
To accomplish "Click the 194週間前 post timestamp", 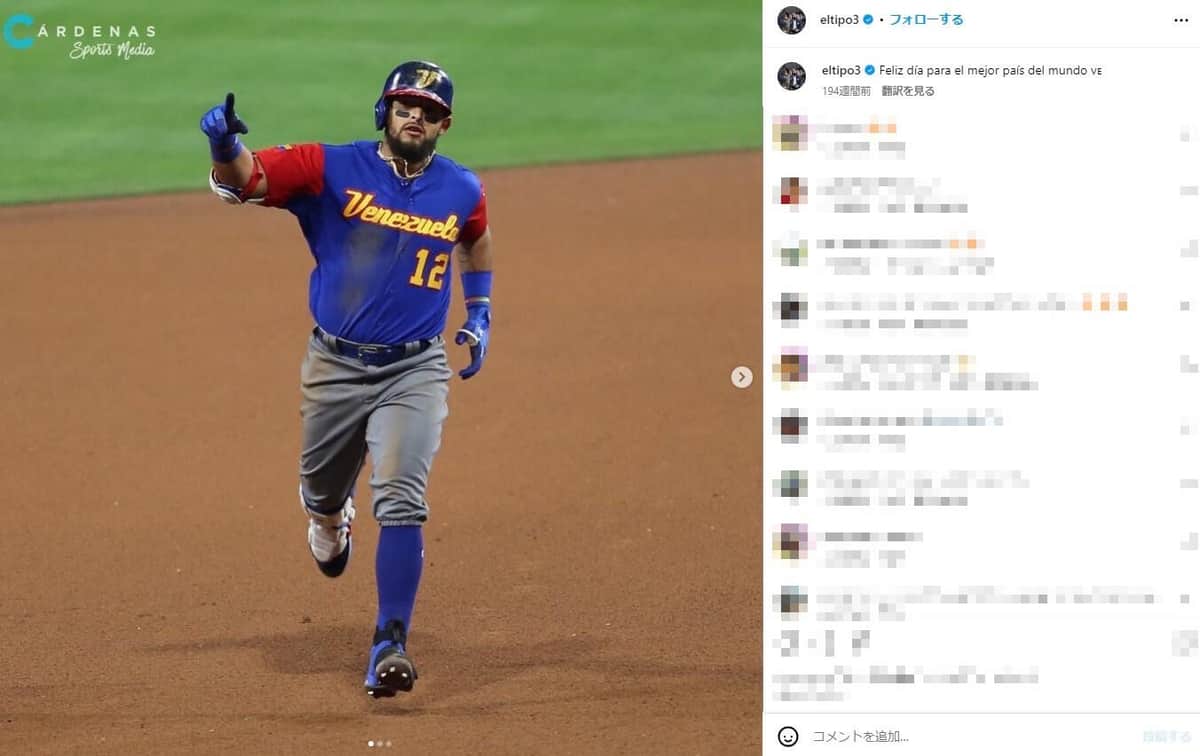I will [x=846, y=91].
